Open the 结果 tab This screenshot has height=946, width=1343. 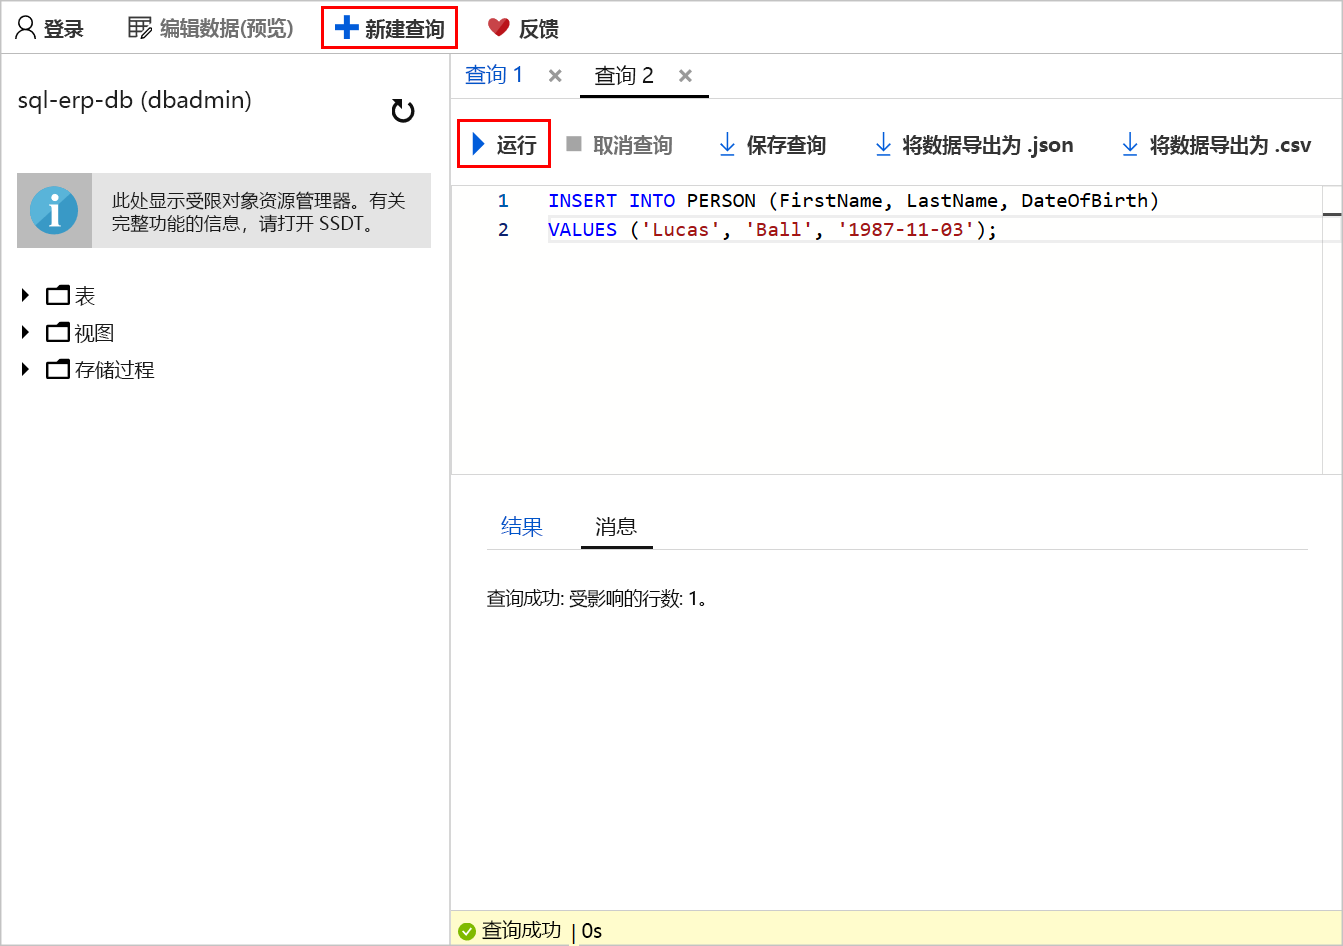(x=522, y=527)
